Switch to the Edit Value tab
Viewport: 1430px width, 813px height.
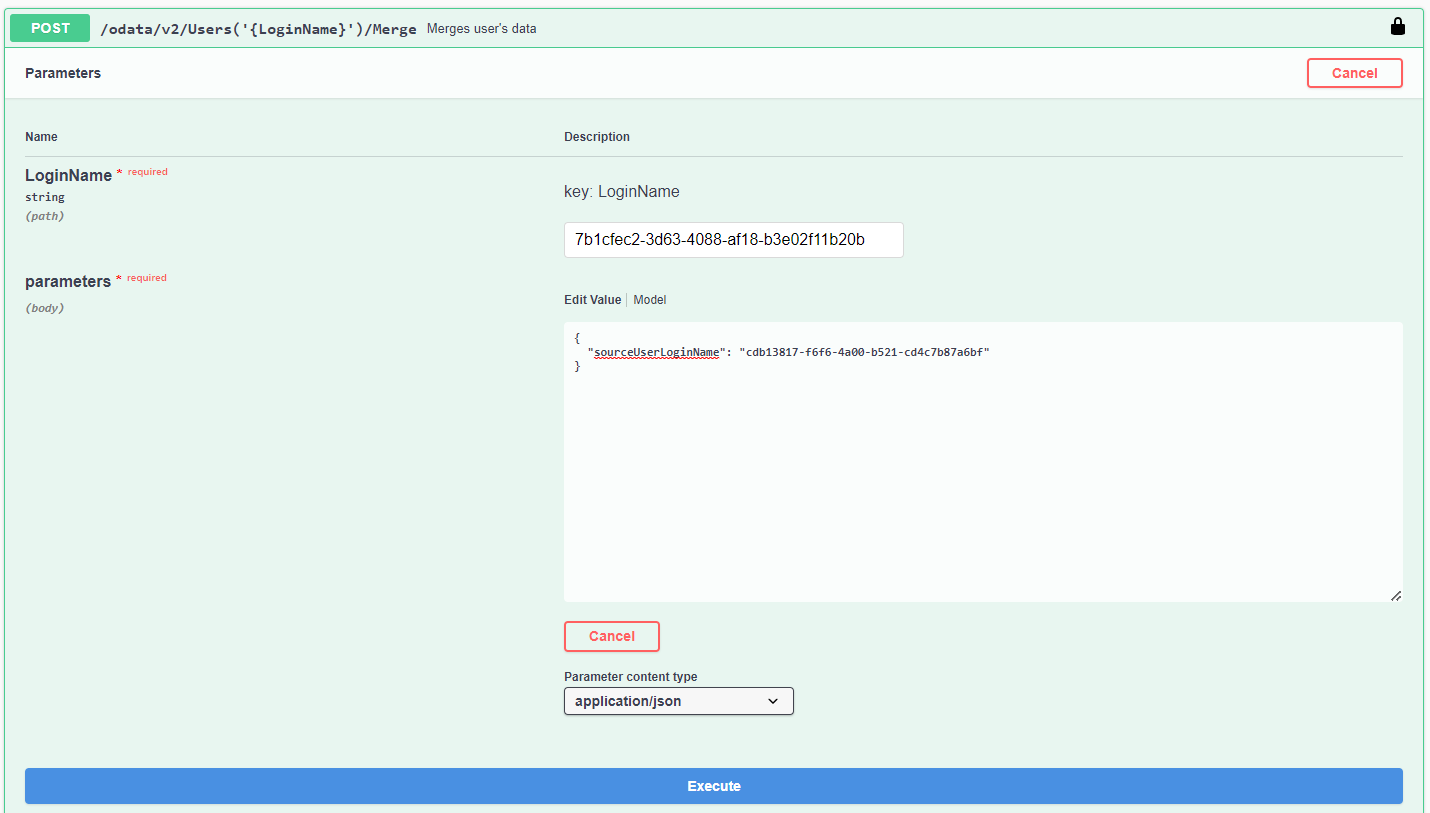click(x=592, y=300)
